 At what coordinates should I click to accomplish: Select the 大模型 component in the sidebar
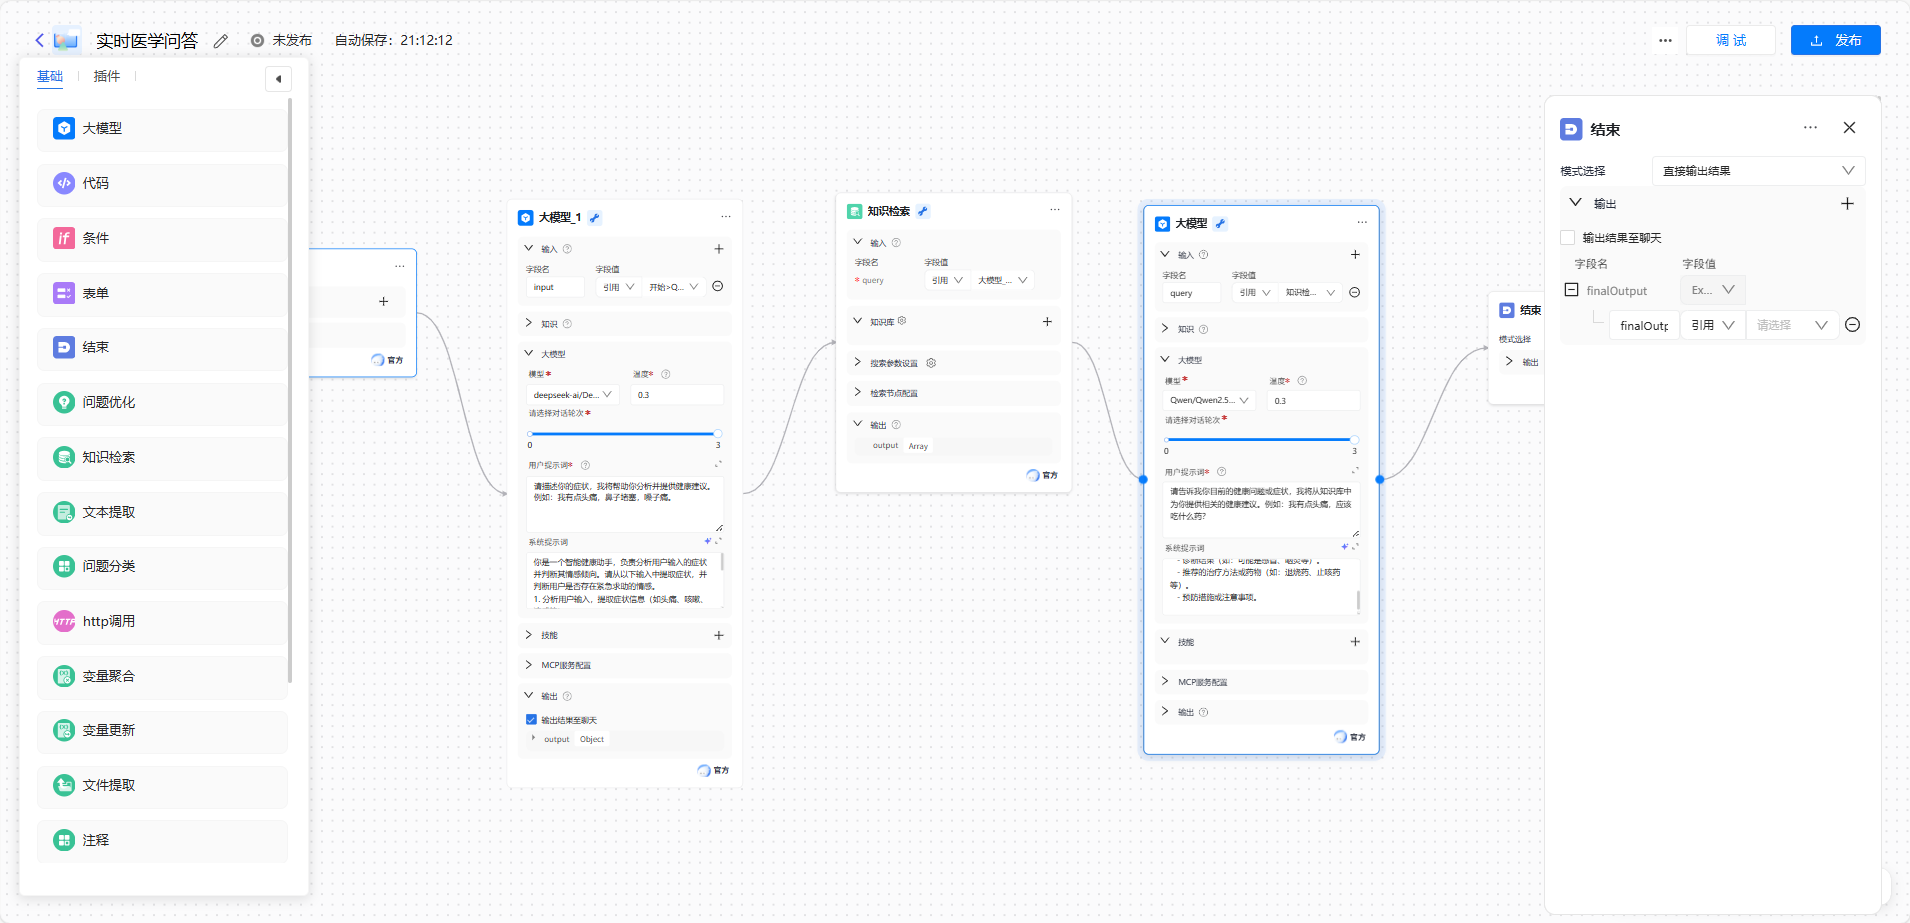coord(163,129)
